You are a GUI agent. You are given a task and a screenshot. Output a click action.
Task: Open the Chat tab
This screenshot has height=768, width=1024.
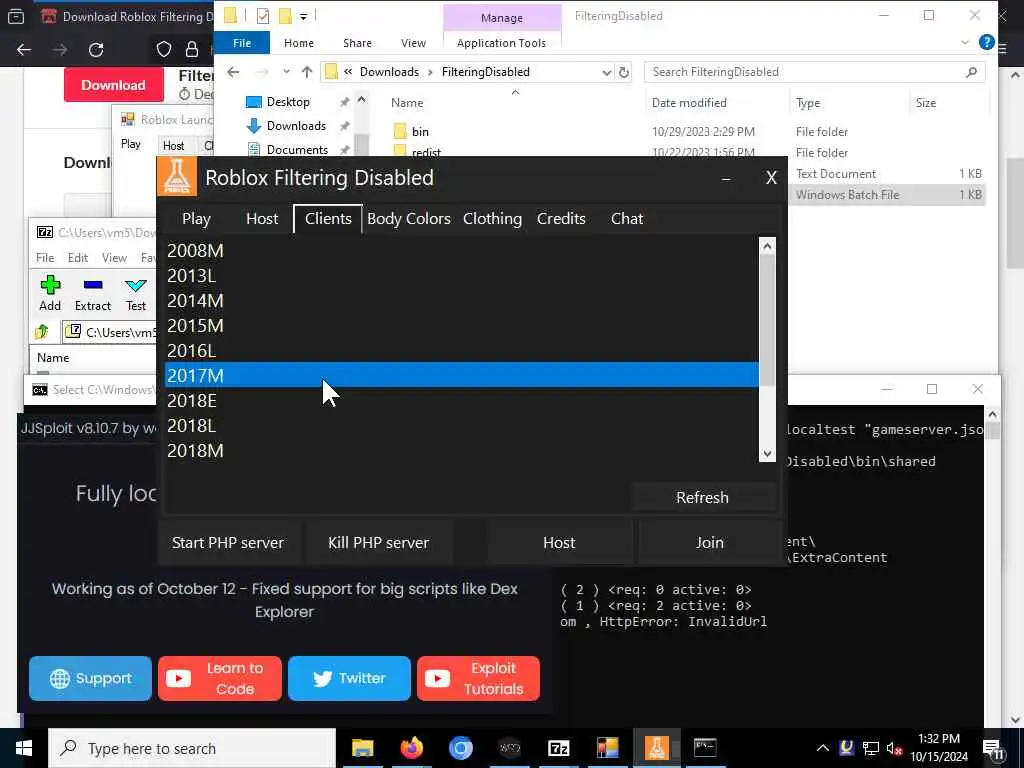(x=627, y=219)
